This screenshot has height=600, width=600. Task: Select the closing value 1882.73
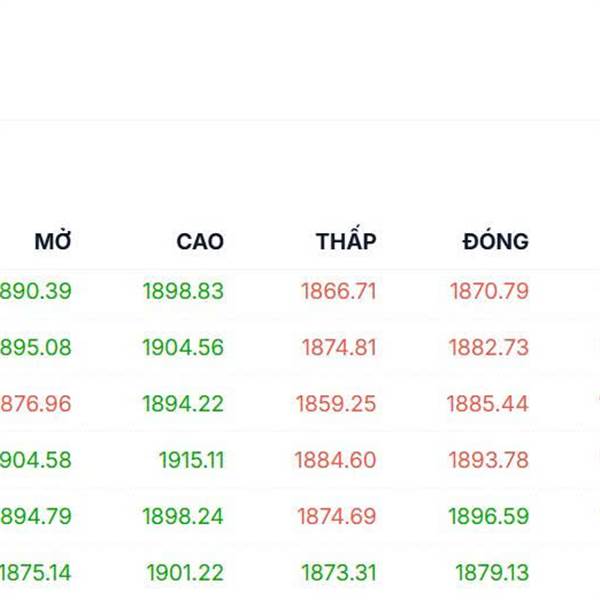tap(489, 348)
